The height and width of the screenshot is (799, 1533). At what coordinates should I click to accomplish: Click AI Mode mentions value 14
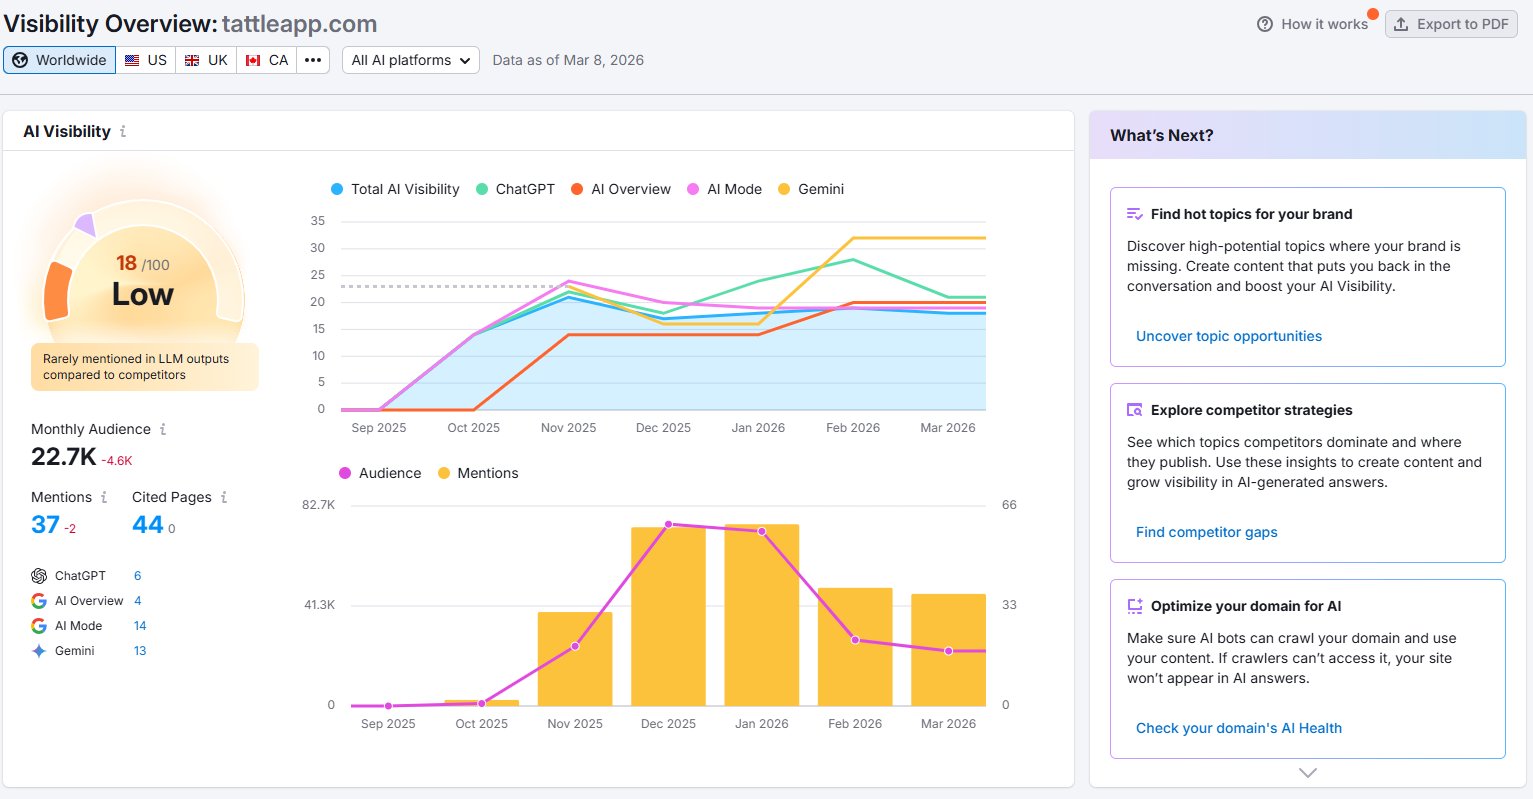tap(140, 626)
